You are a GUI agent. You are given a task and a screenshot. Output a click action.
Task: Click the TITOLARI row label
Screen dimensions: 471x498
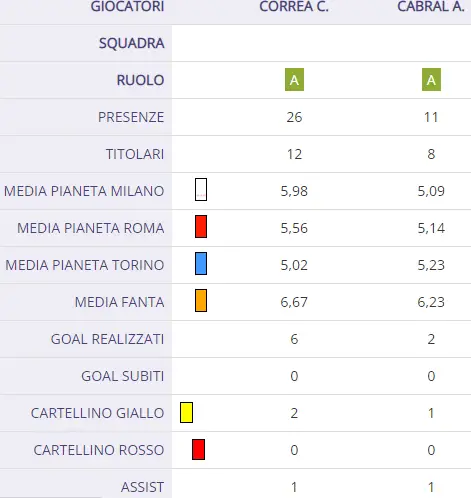point(135,154)
